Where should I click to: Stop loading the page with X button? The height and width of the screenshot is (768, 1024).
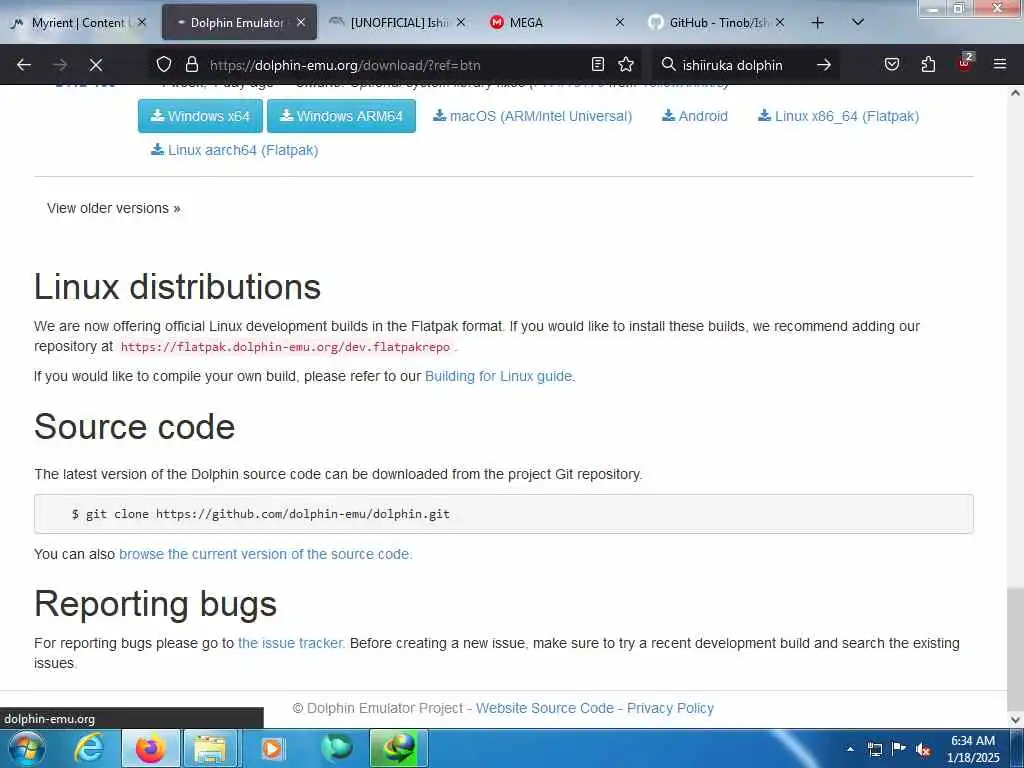click(95, 65)
